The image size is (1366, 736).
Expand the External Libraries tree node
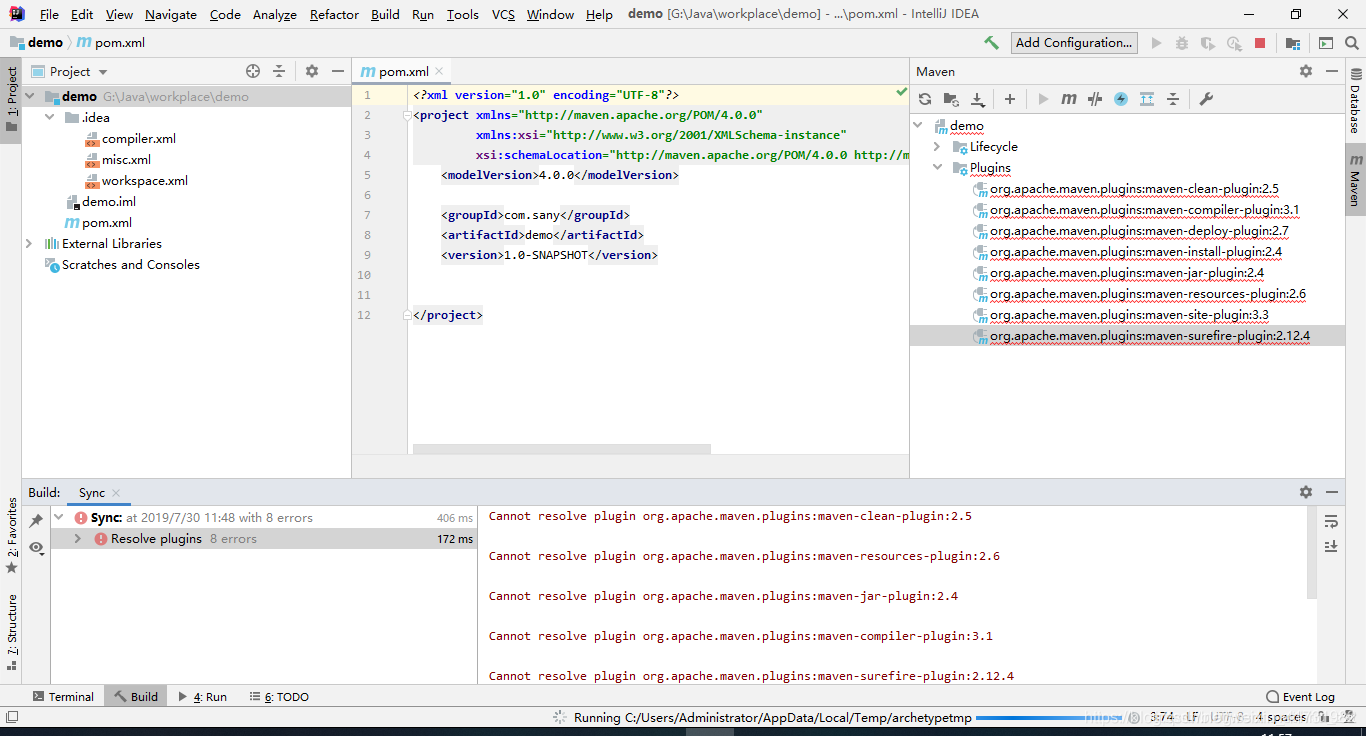(x=28, y=243)
